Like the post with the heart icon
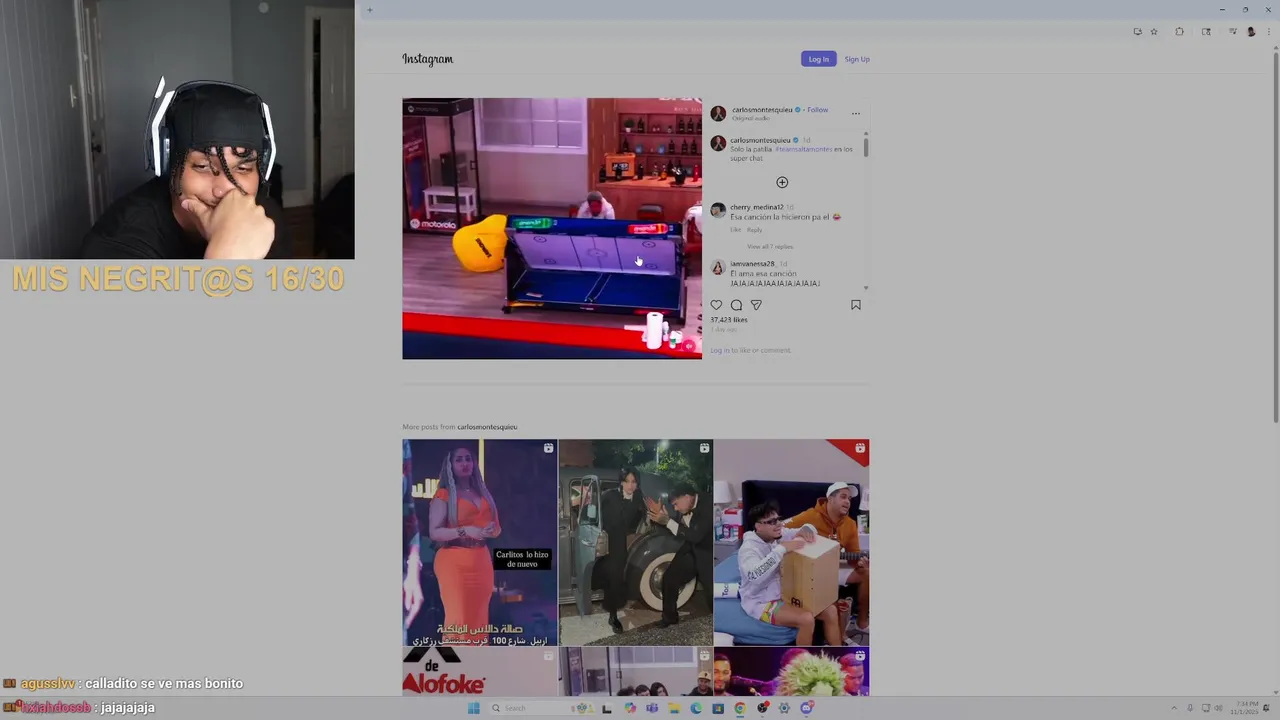 pyautogui.click(x=716, y=305)
